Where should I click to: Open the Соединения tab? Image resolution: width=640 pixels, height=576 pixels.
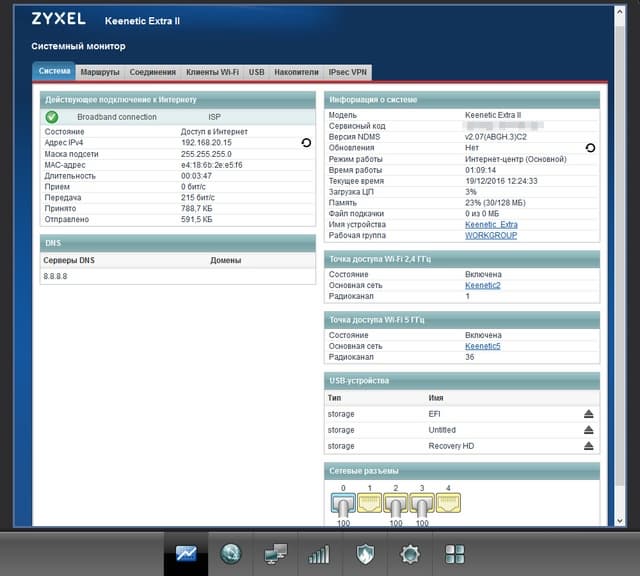[x=153, y=72]
